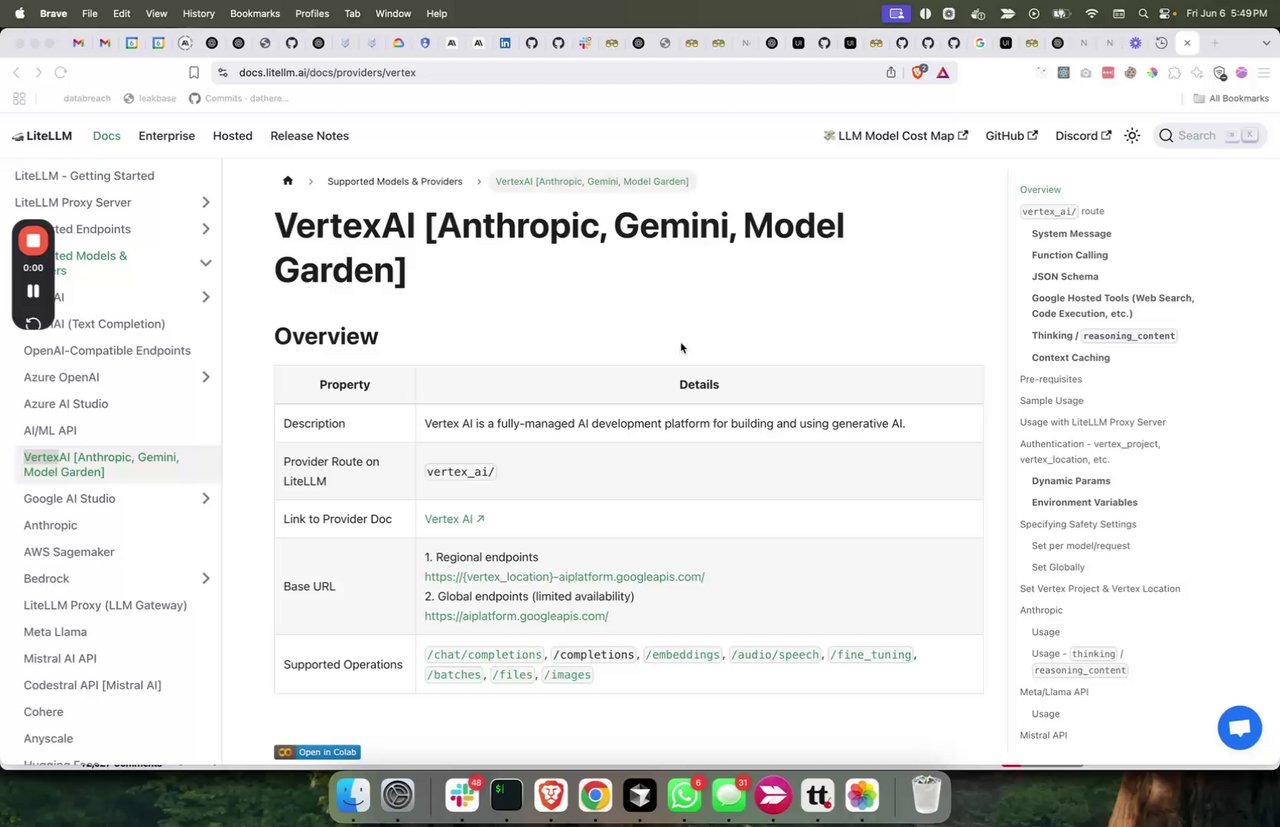Open Google Chrome from the Dock
This screenshot has width=1280, height=827.
coord(595,796)
